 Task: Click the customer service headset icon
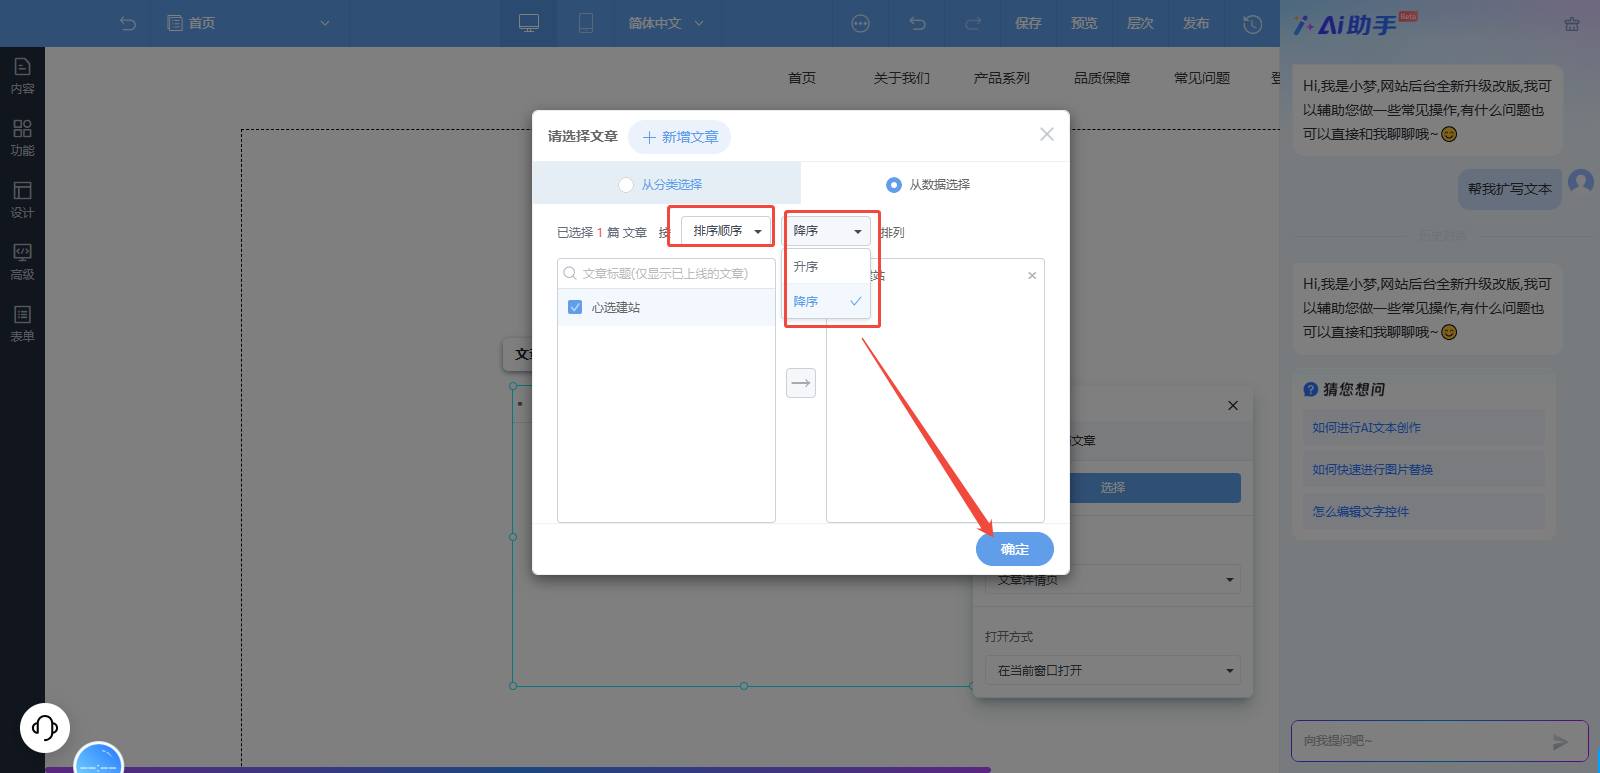(x=45, y=727)
